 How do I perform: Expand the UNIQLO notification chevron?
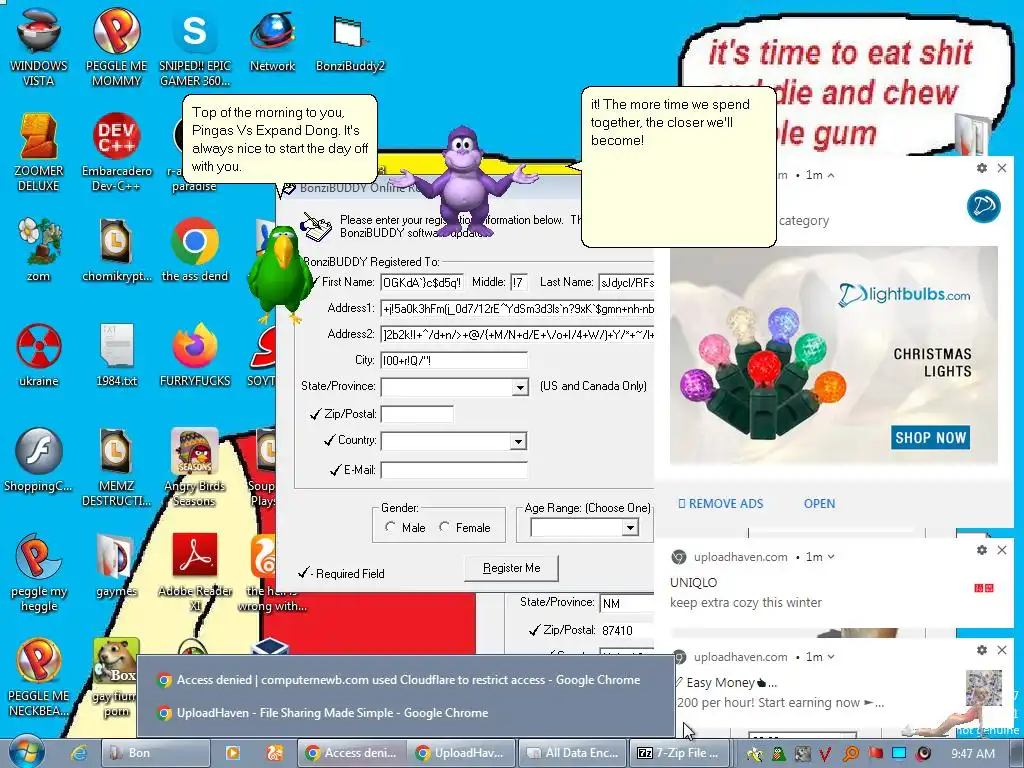[x=831, y=557]
